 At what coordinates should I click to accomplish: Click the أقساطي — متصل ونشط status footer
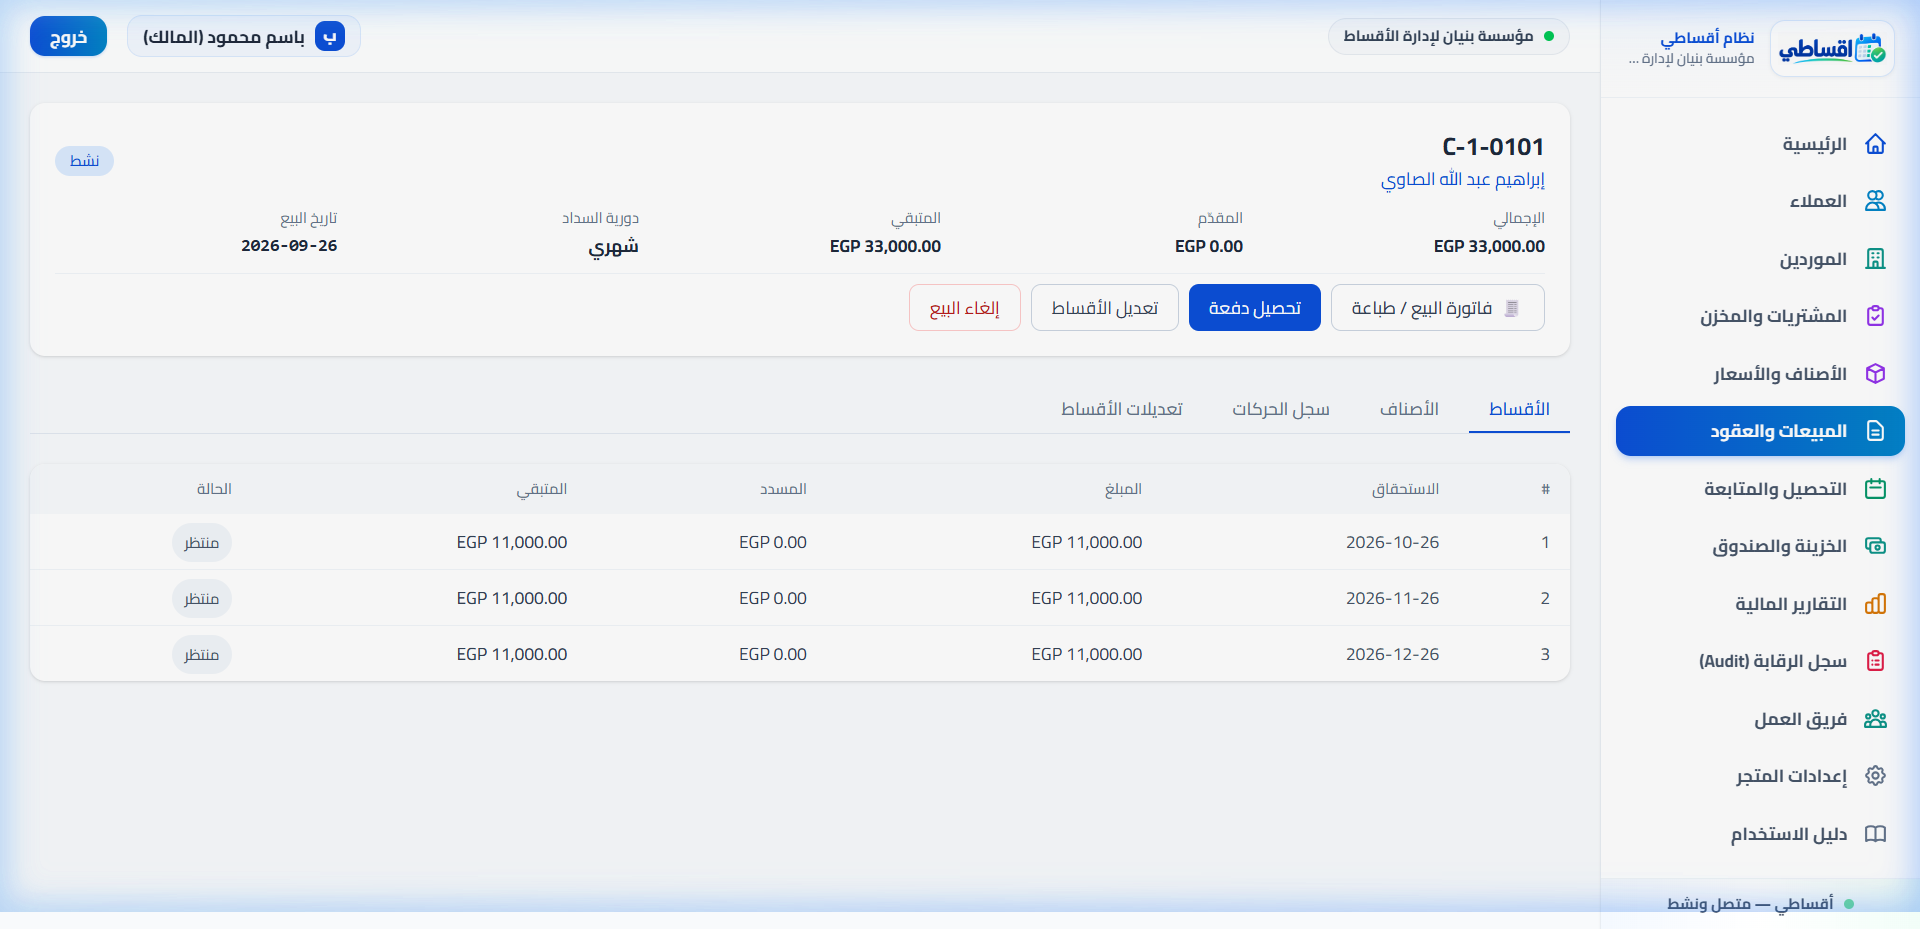coord(1760,904)
